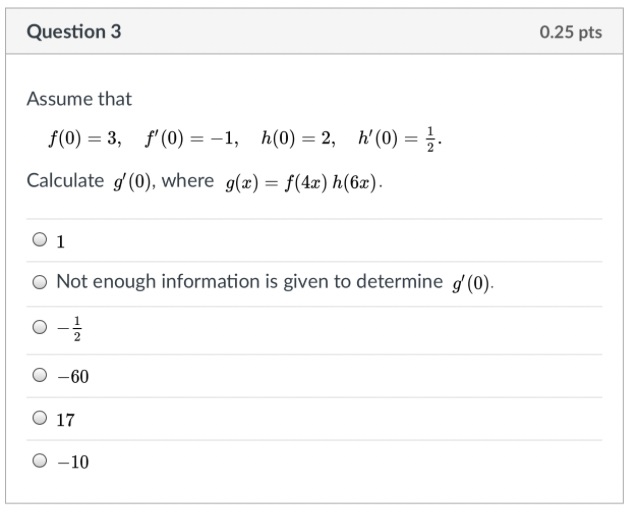Choose the −10 radio button option
This screenshot has width=636, height=516.
[x=39, y=462]
